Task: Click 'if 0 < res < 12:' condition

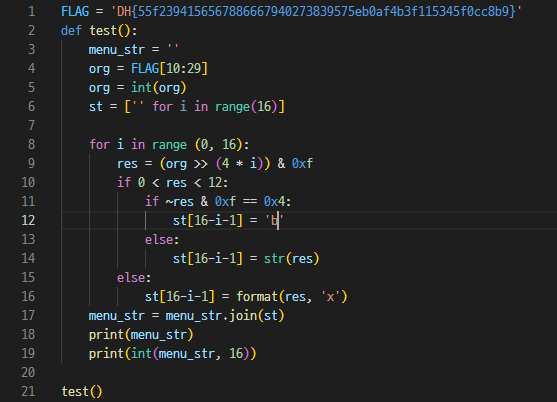Action: (x=173, y=183)
